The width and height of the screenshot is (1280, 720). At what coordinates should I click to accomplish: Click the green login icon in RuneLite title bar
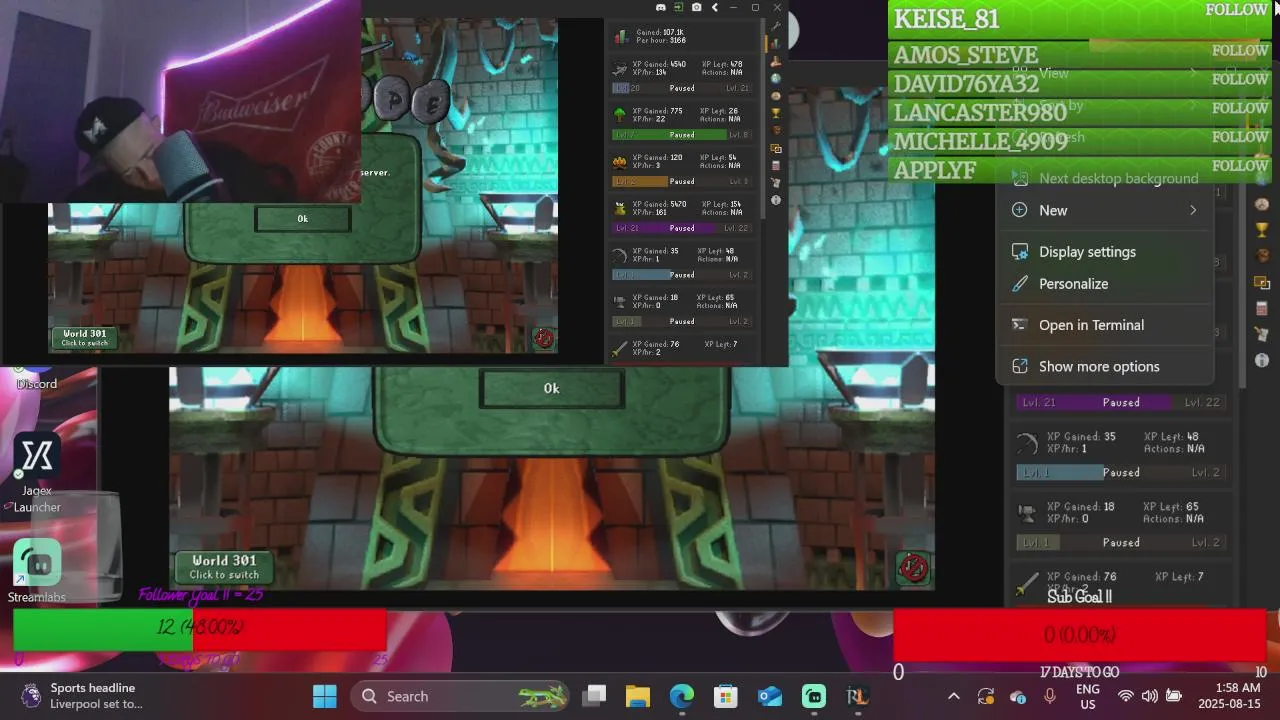point(679,8)
